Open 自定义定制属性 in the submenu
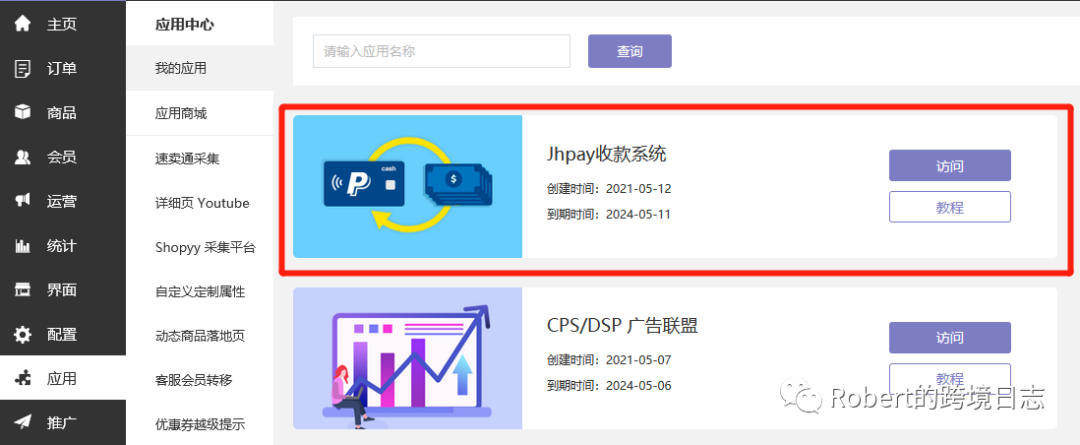Viewport: 1080px width, 445px height. 200,292
